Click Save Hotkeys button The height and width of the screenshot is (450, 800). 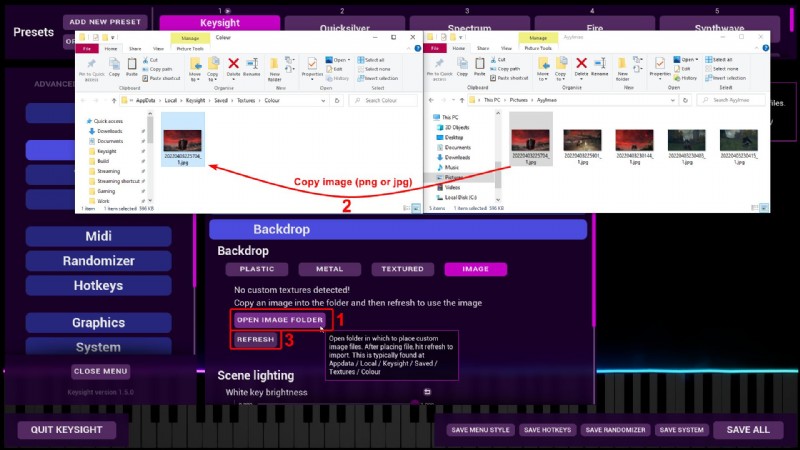tap(547, 430)
